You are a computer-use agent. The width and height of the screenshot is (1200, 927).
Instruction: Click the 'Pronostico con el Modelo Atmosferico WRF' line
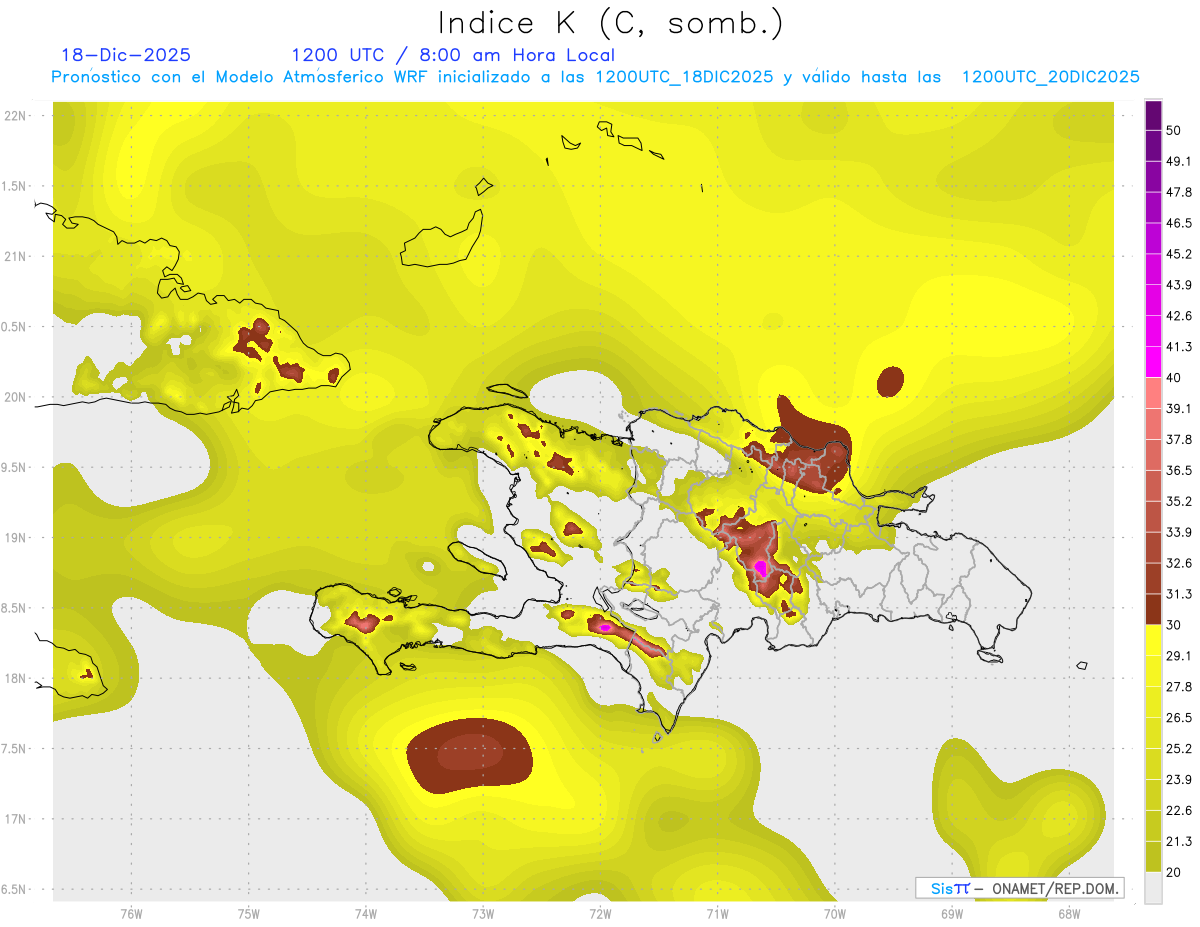click(x=595, y=77)
